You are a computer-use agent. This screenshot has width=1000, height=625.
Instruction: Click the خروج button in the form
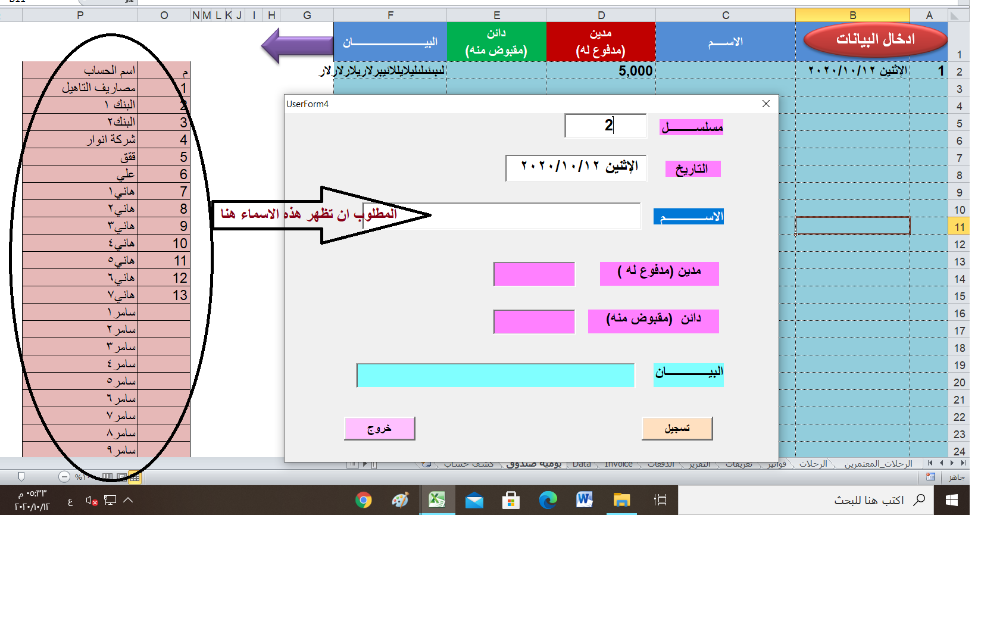(379, 429)
